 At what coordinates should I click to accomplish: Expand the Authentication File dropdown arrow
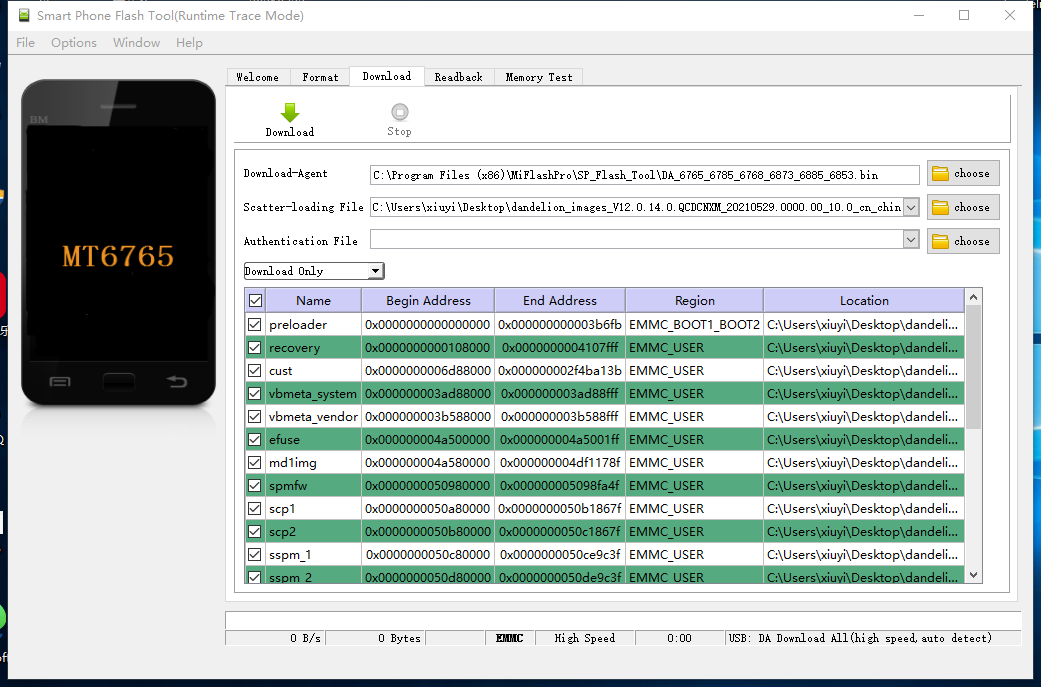pos(911,240)
